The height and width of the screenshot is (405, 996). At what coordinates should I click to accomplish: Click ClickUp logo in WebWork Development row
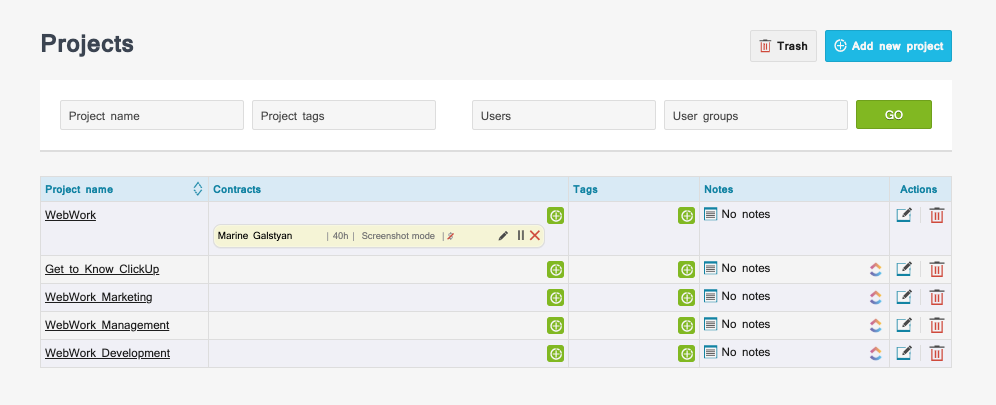point(876,354)
